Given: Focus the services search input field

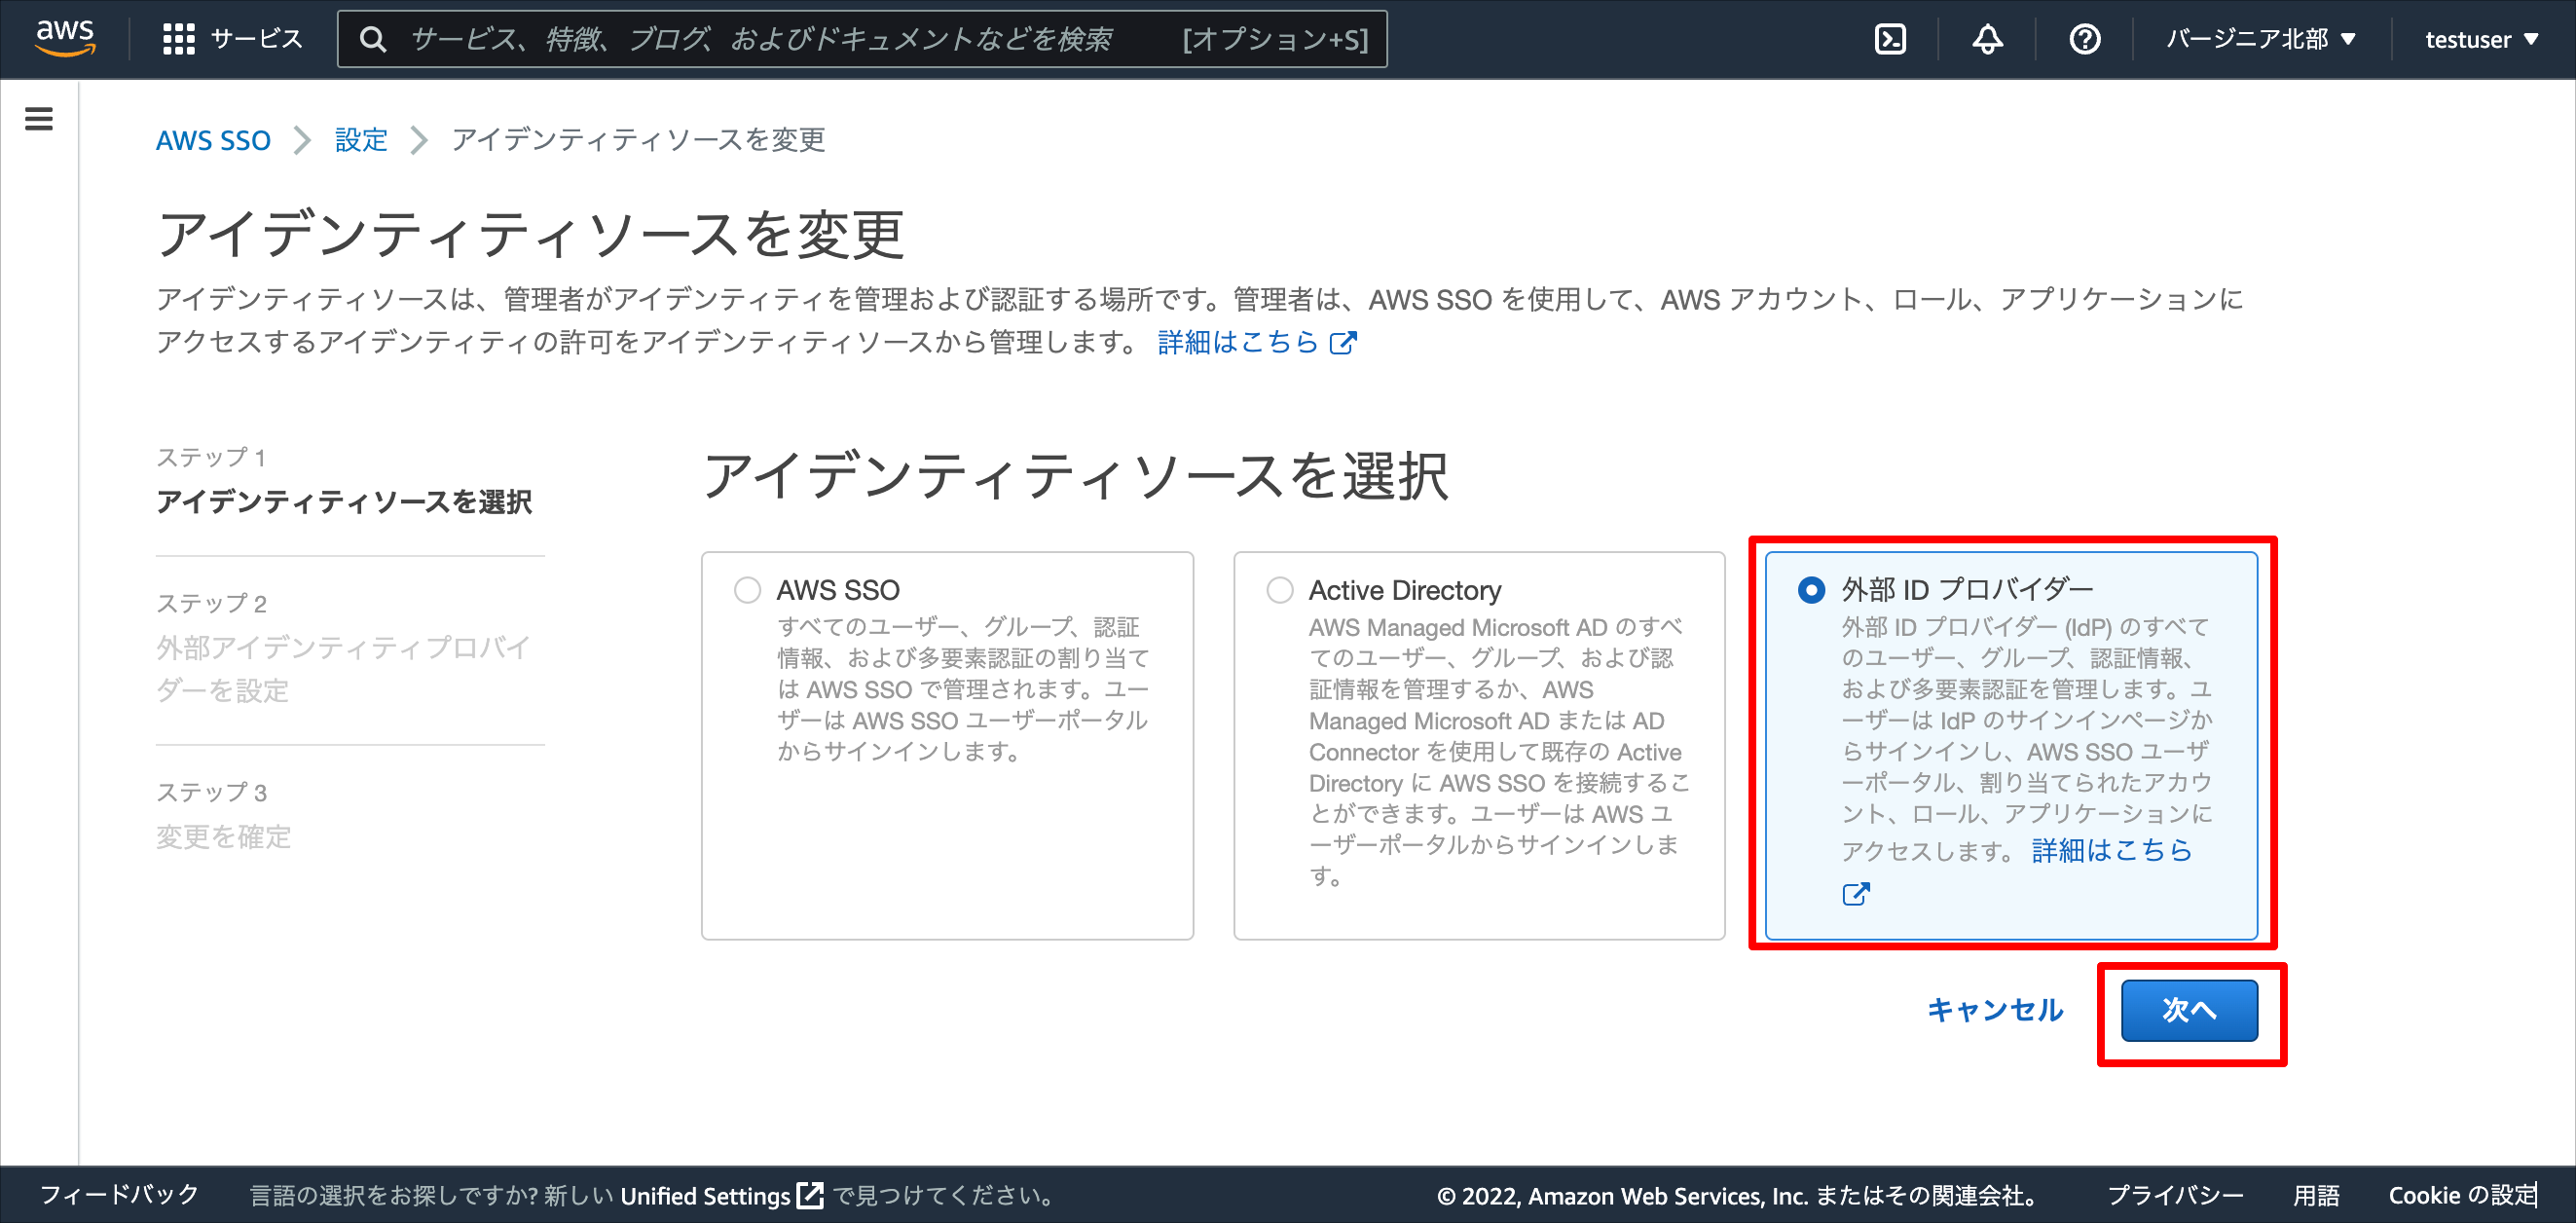Looking at the screenshot, I should coord(862,39).
